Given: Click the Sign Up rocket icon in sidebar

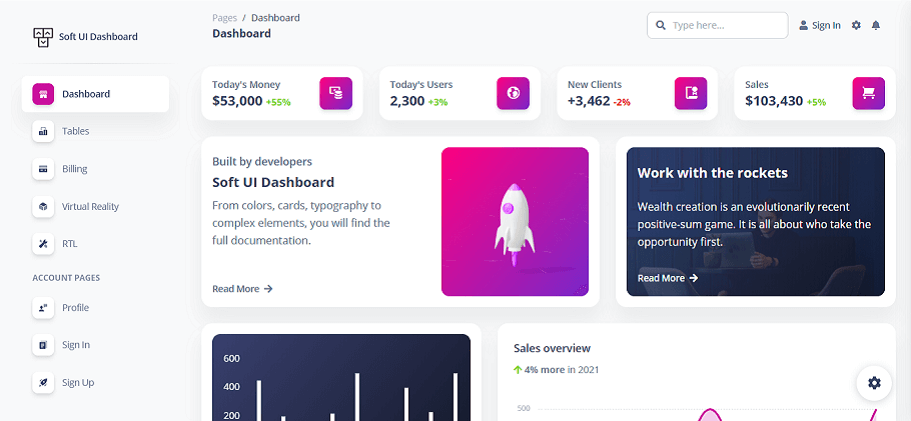Looking at the screenshot, I should pos(43,383).
